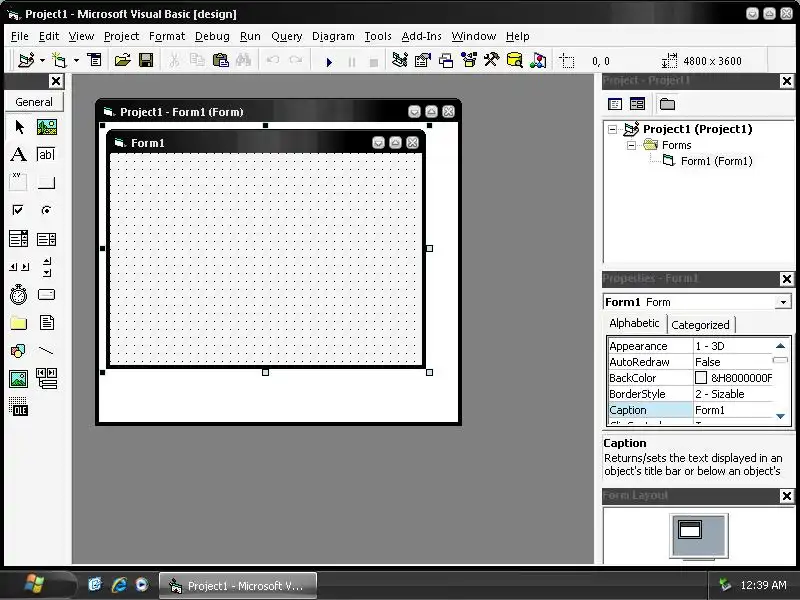
Task: Switch to the Categorized properties tab
Action: point(701,325)
